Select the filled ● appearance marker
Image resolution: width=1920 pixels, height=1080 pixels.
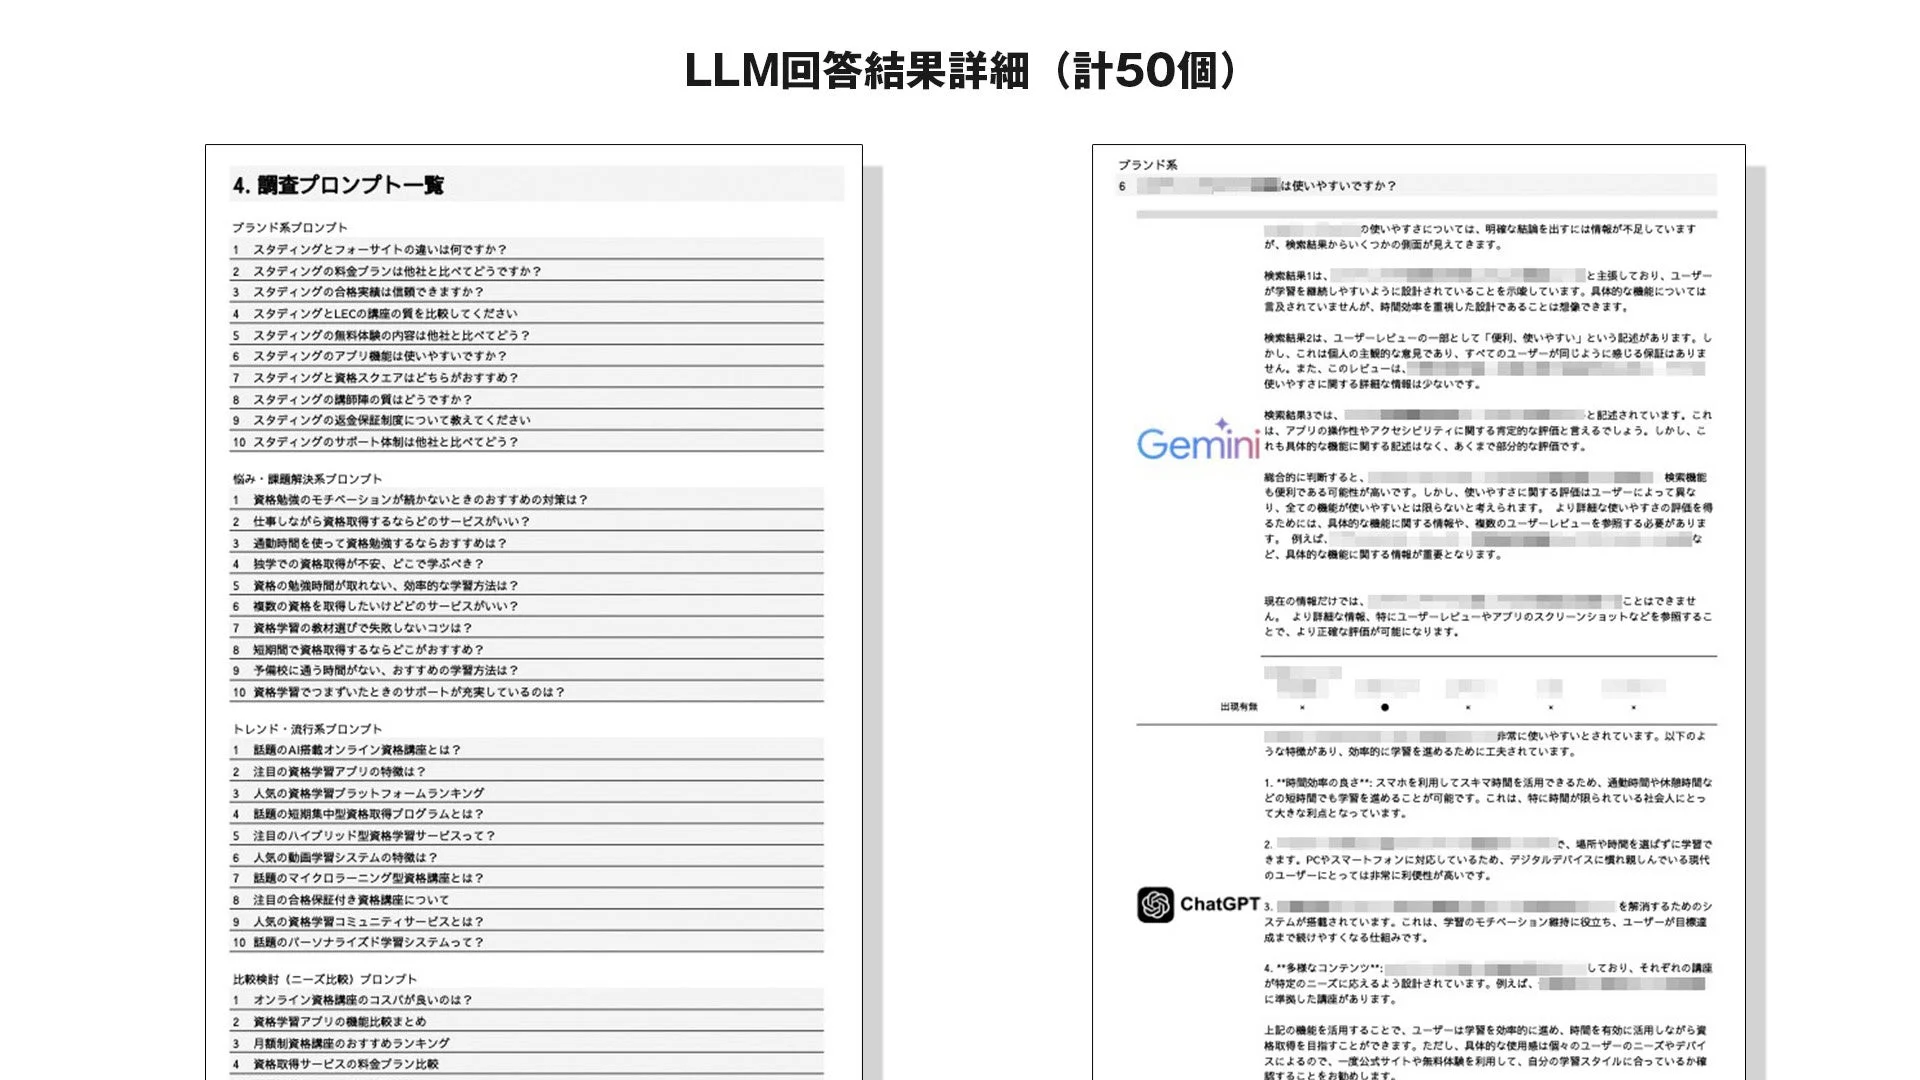click(1384, 707)
